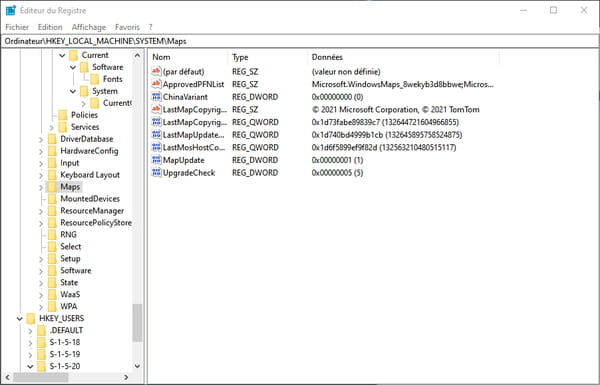The image size is (600, 385).
Task: Expand the Maps key
Action: tap(41, 187)
